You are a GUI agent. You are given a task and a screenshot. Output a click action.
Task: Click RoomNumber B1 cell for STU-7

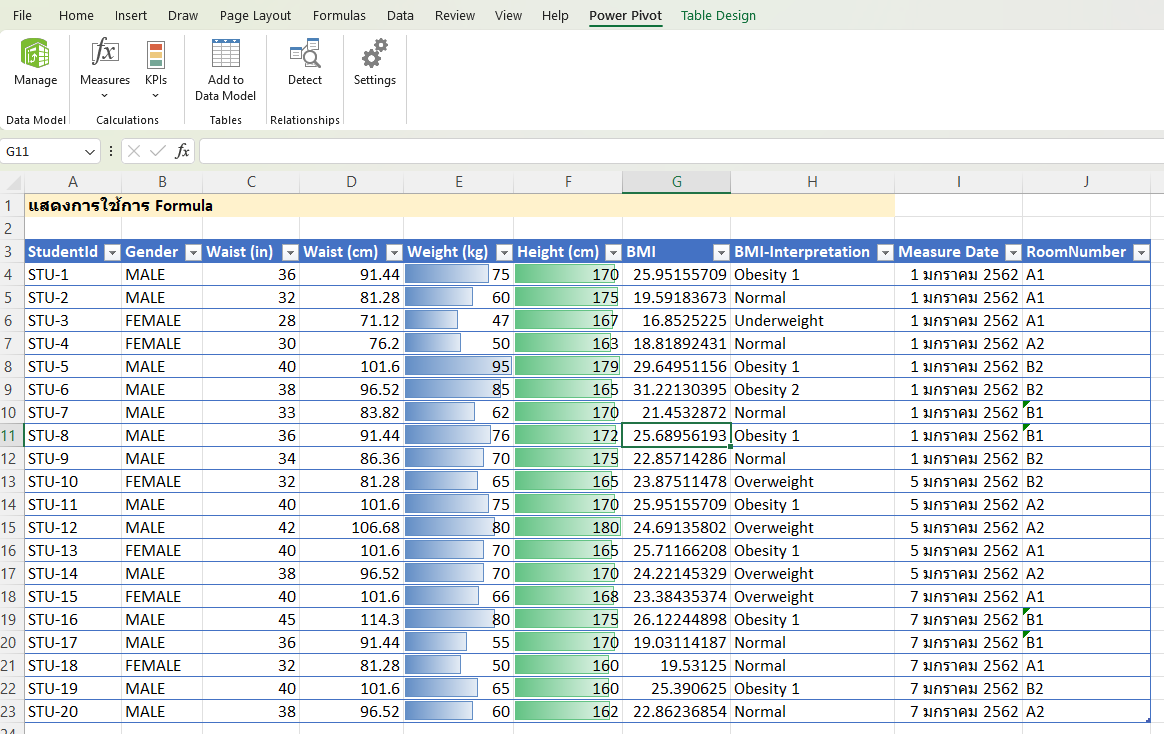pyautogui.click(x=1086, y=413)
